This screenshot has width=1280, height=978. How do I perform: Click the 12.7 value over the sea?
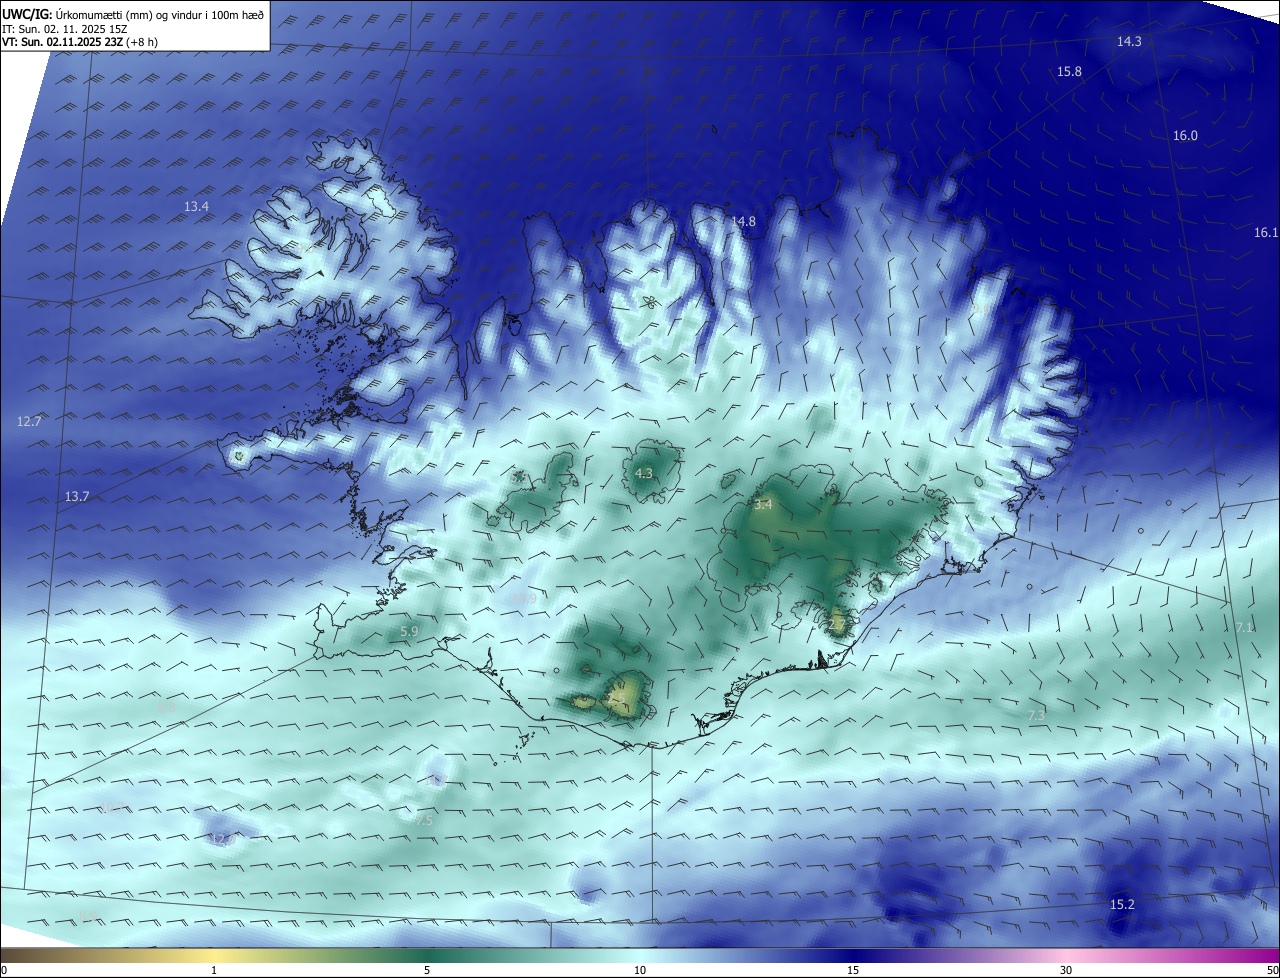click(x=29, y=422)
